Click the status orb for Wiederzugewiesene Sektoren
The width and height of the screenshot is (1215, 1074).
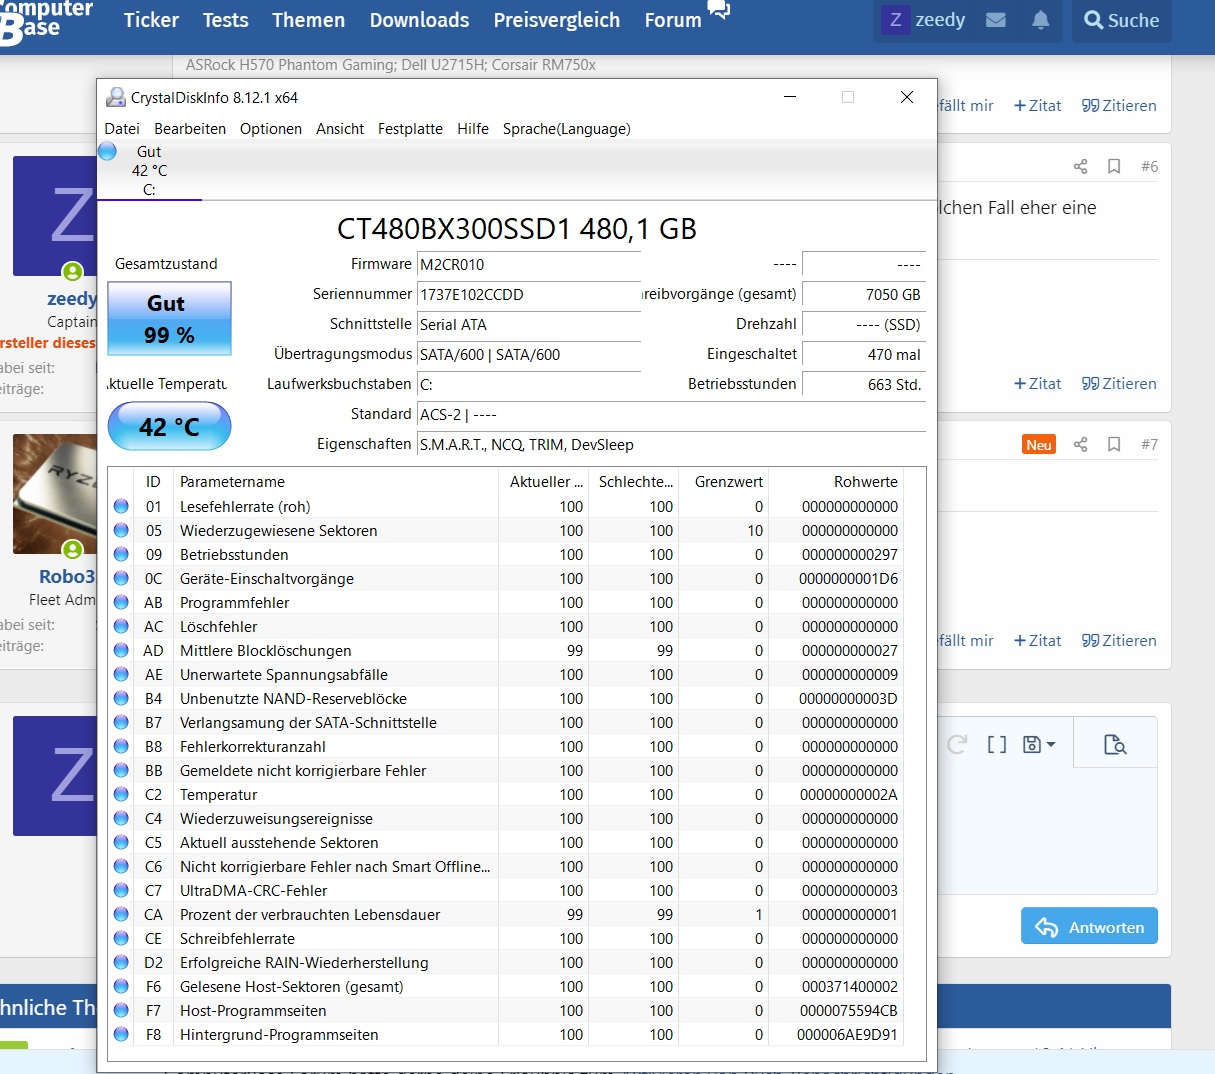(x=121, y=530)
